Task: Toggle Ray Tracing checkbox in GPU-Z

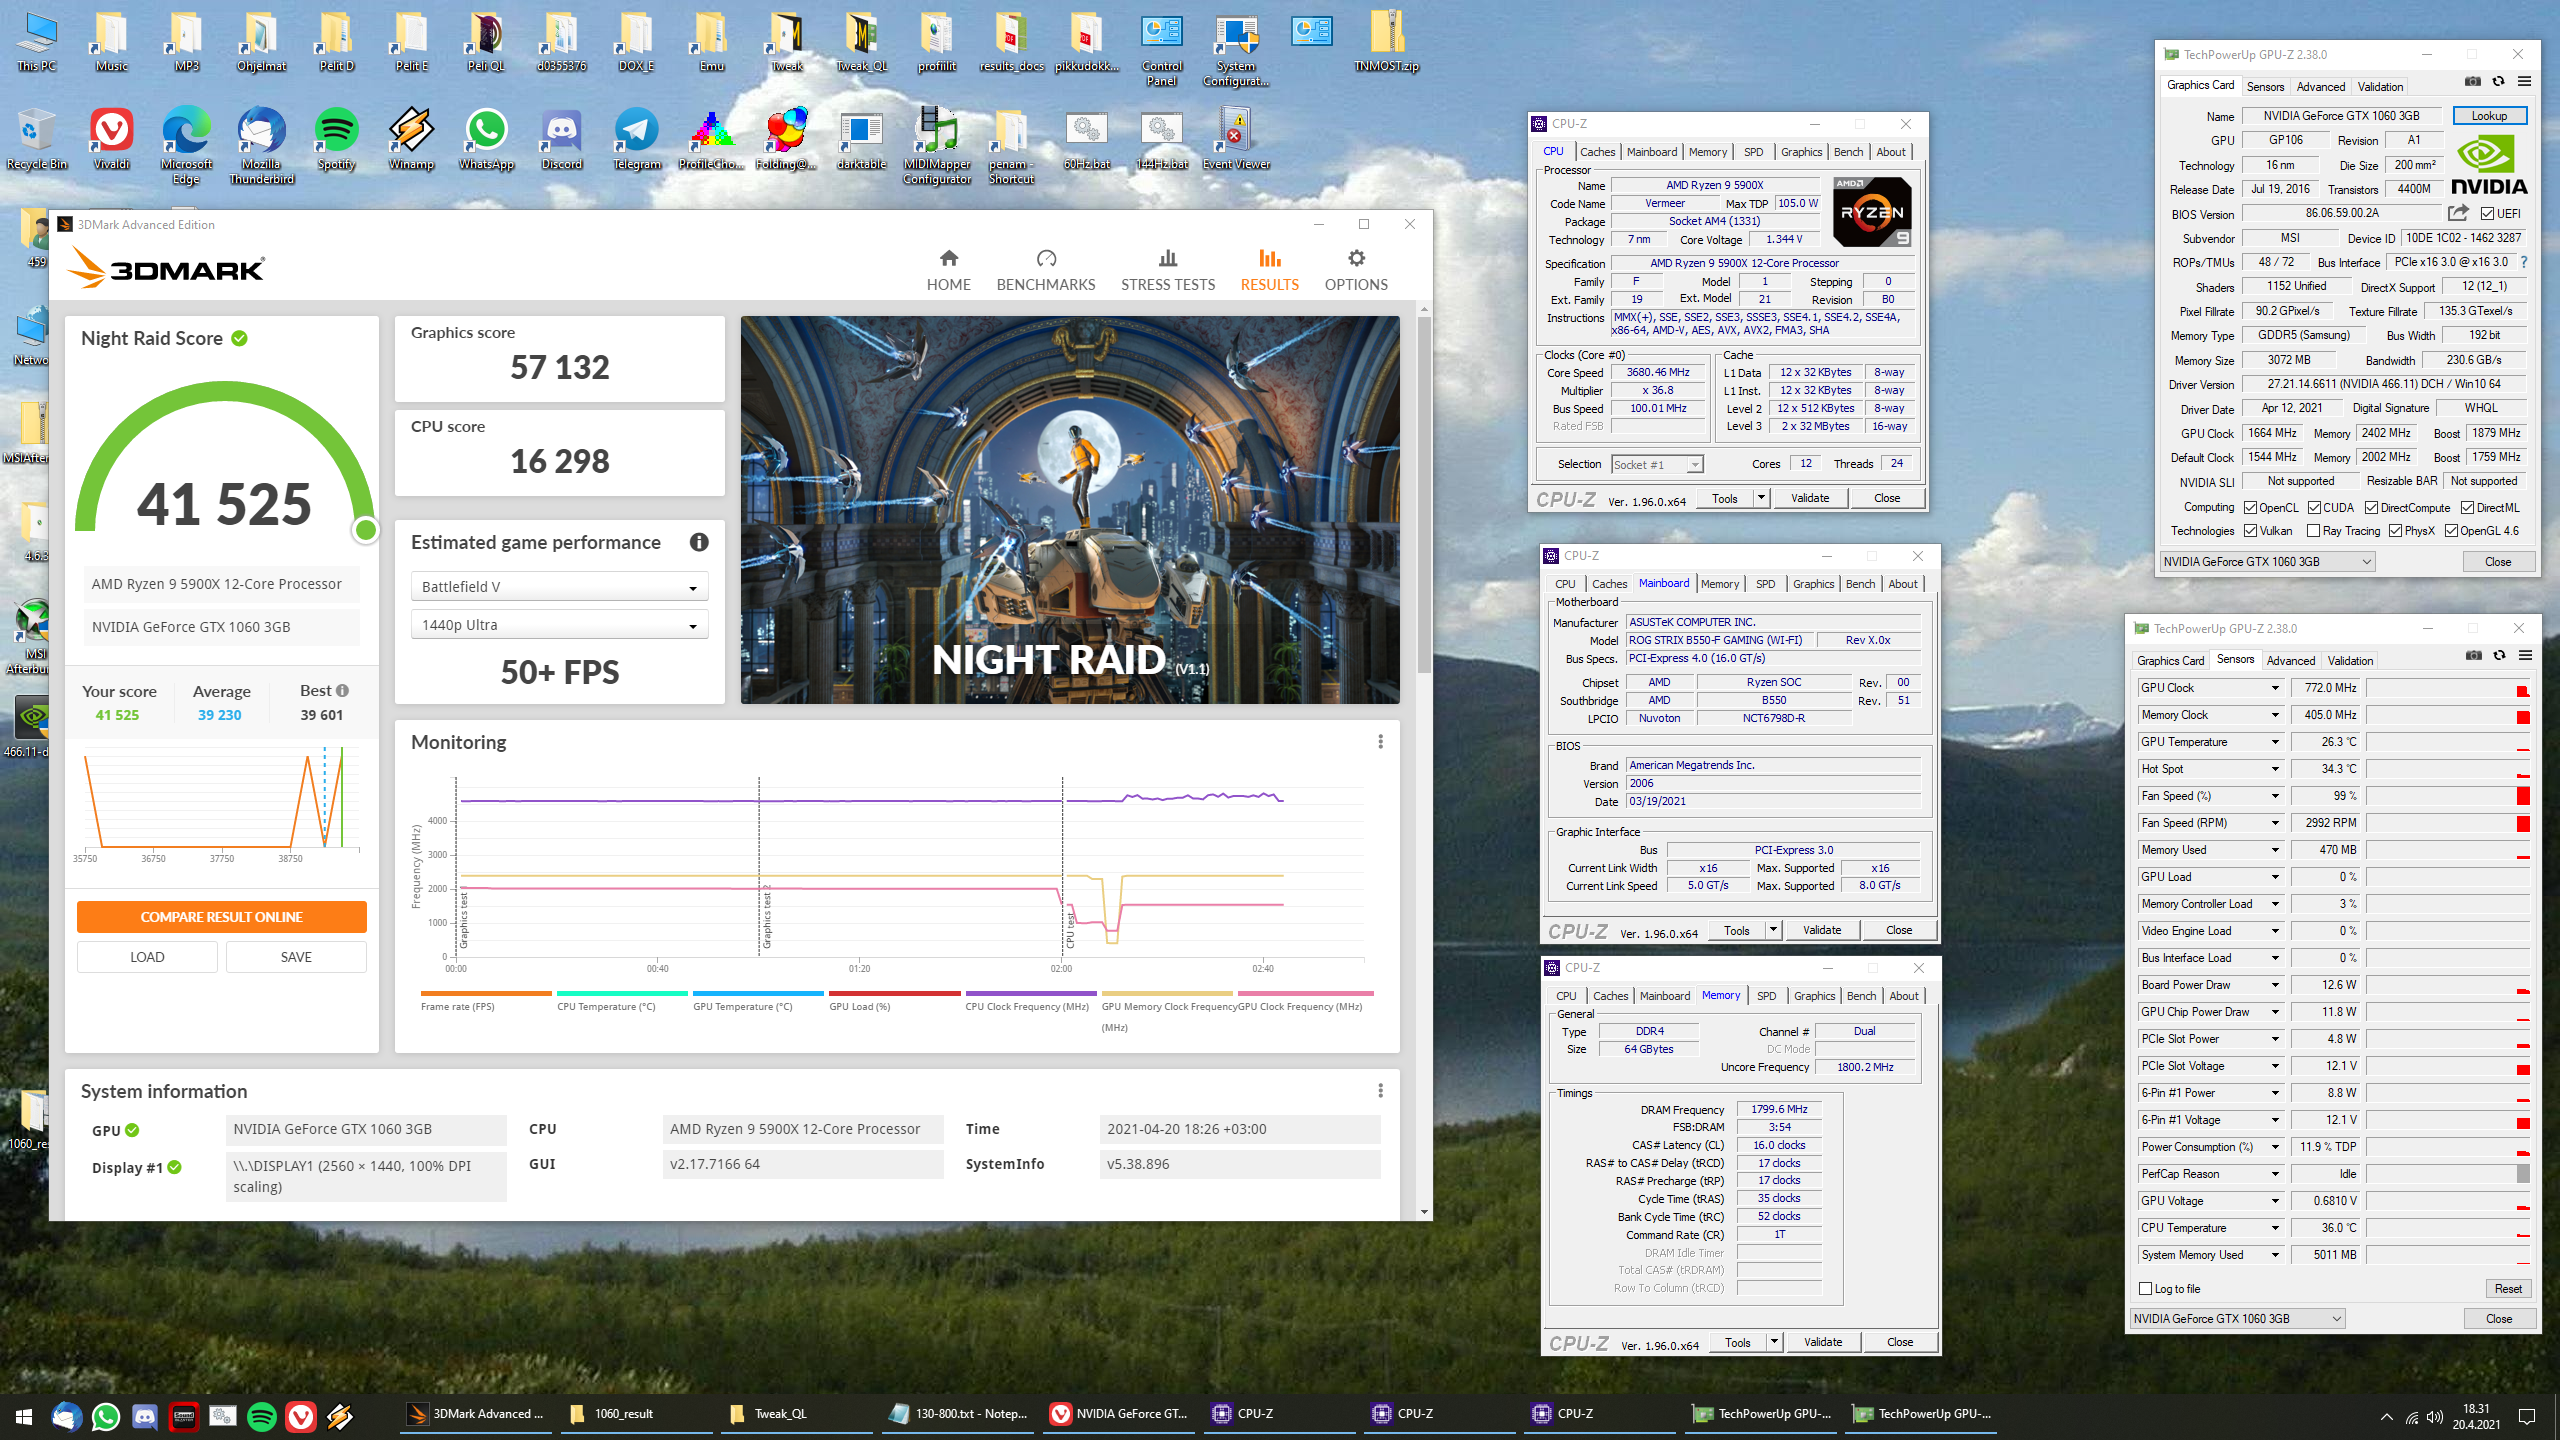Action: pyautogui.click(x=2313, y=531)
